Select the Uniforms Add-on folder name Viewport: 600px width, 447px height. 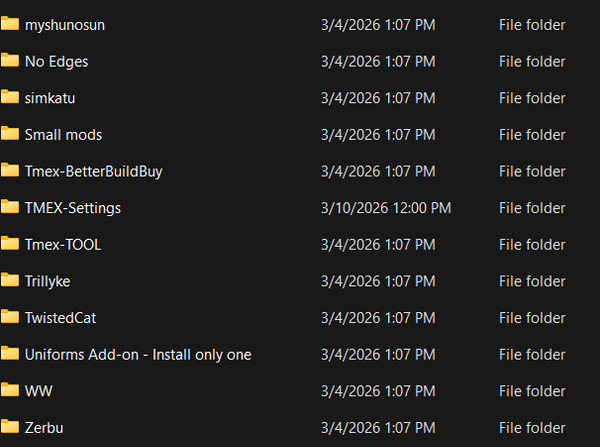pyautogui.click(x=138, y=354)
